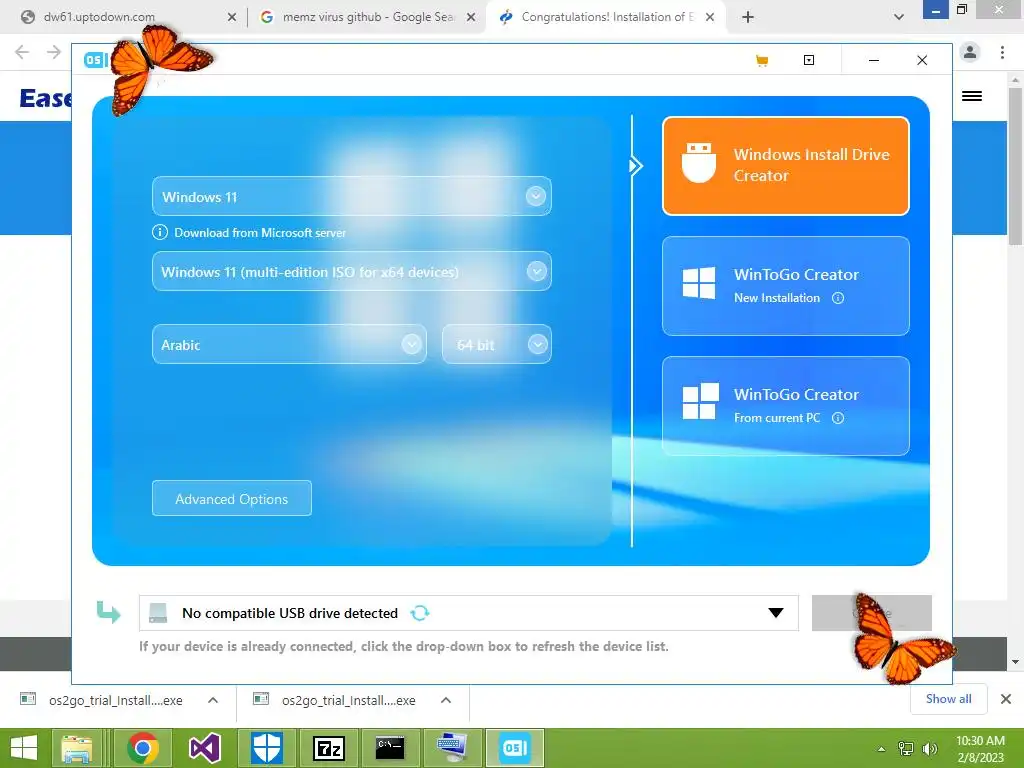Click the No compatible USB drive detected field

coord(468,613)
